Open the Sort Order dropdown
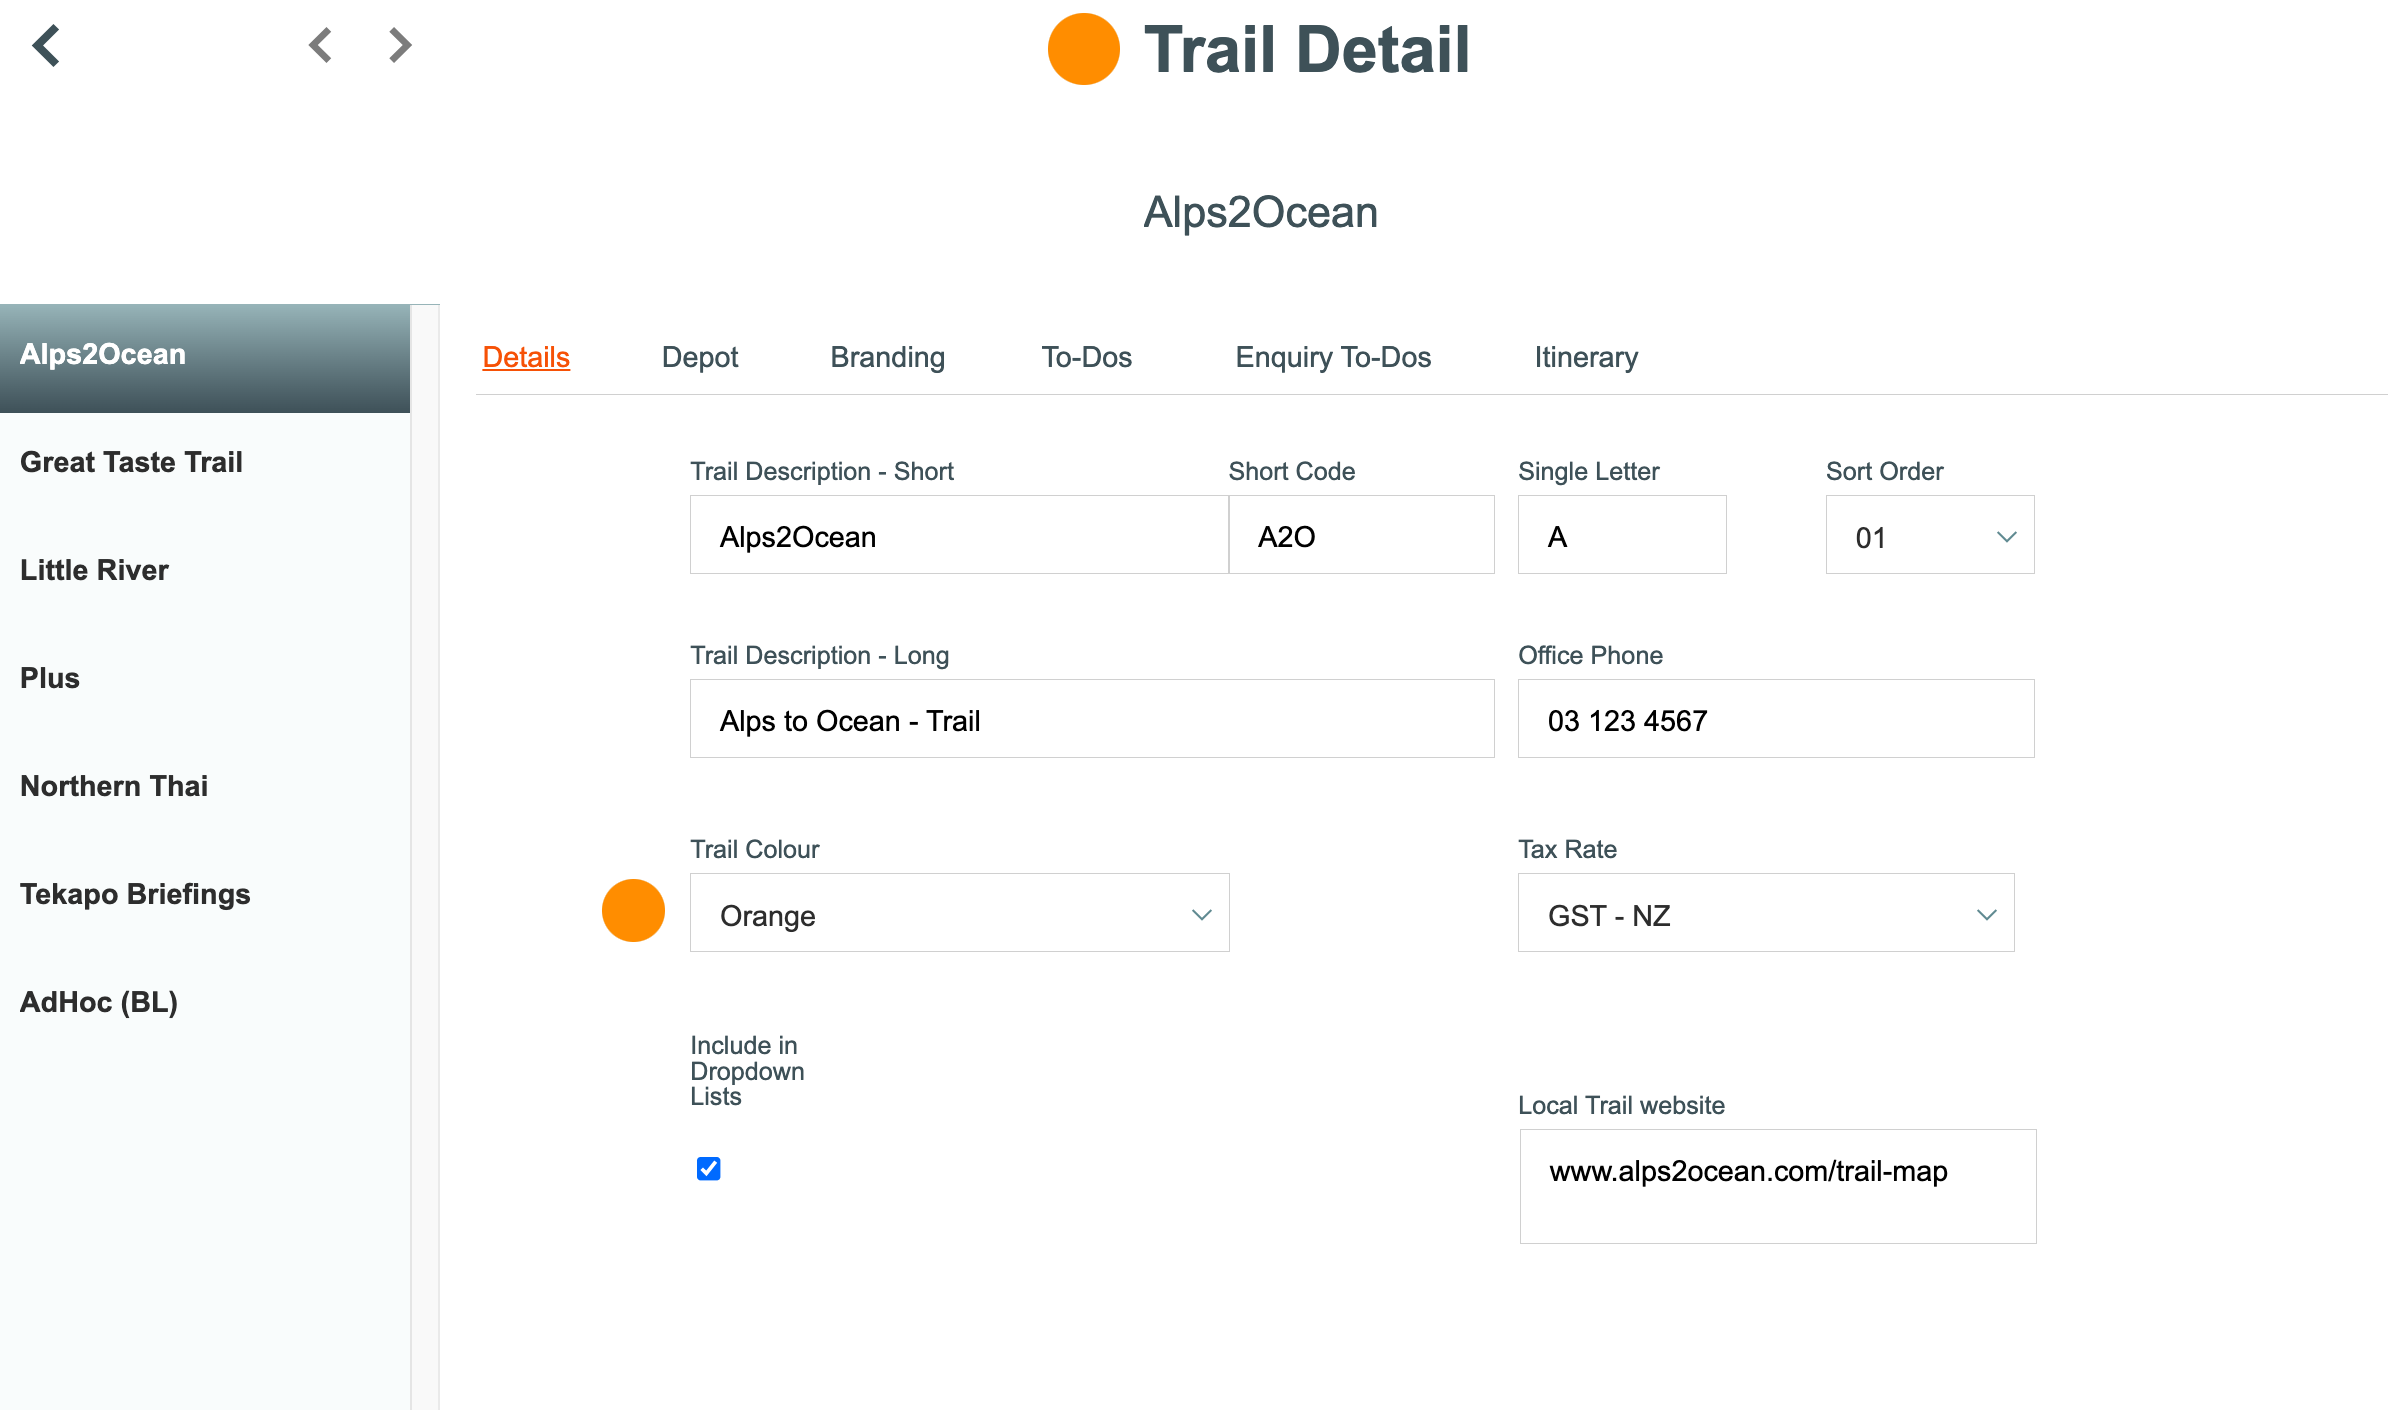The width and height of the screenshot is (2388, 1410). coord(1930,535)
